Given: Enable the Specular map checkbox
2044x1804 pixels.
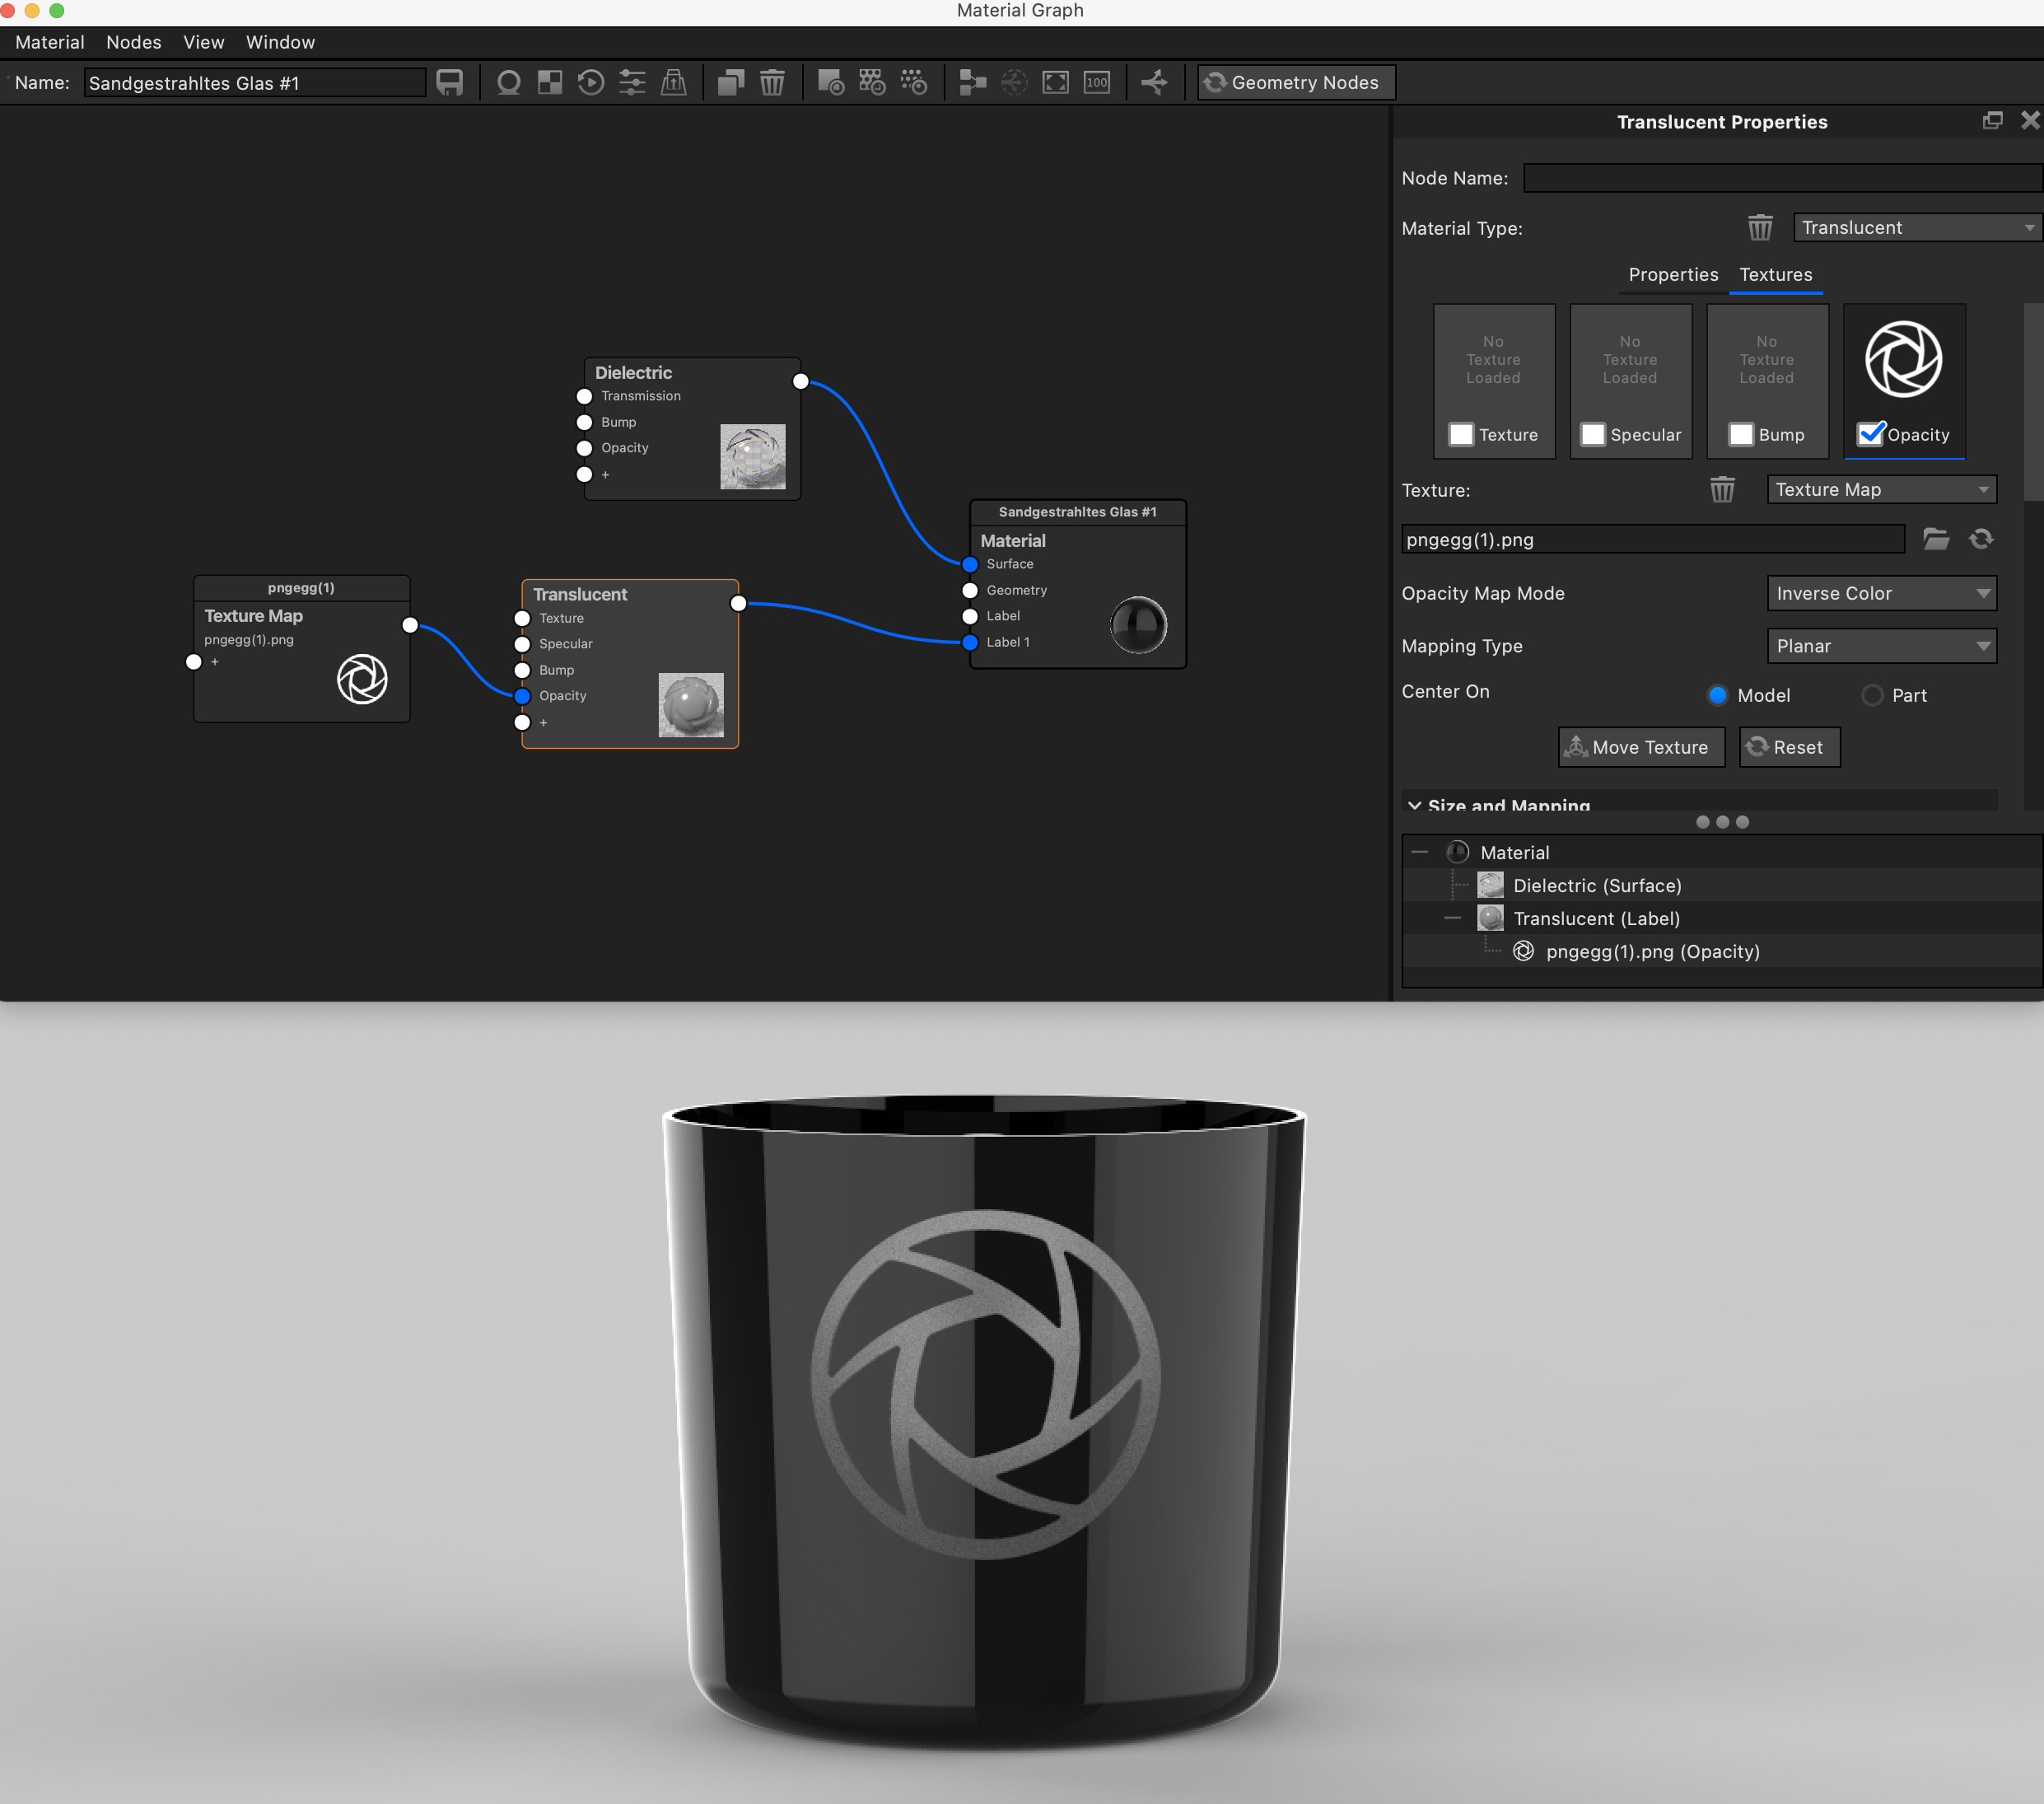Looking at the screenshot, I should [x=1593, y=434].
